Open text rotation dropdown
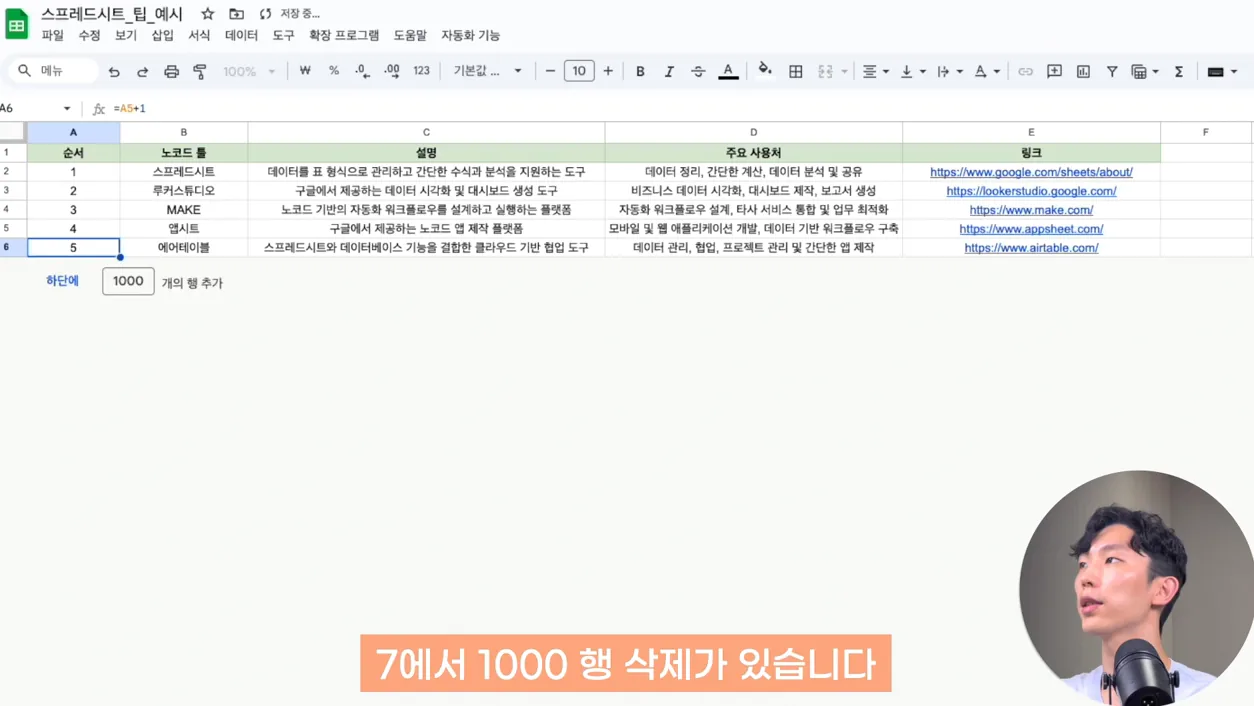 click(x=986, y=72)
